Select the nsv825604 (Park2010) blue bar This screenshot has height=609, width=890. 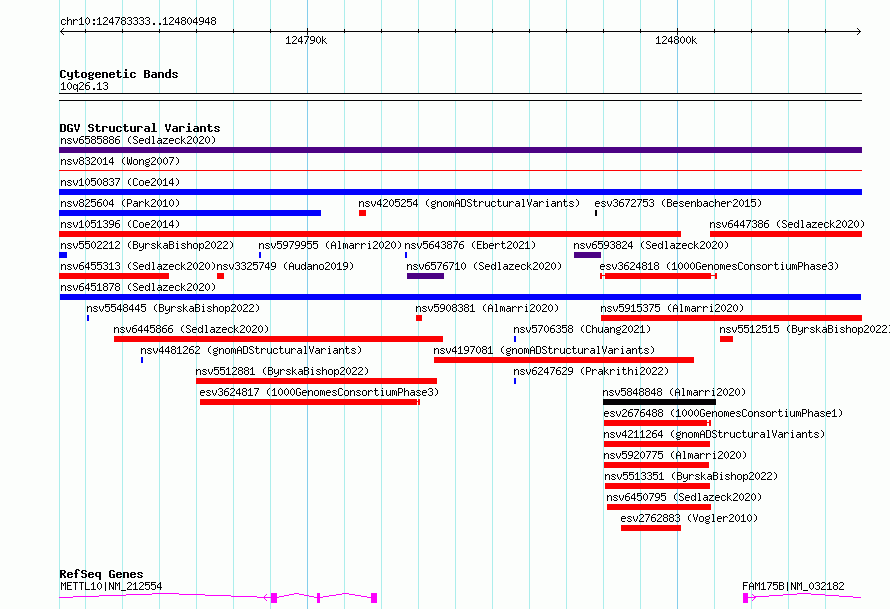pos(190,213)
